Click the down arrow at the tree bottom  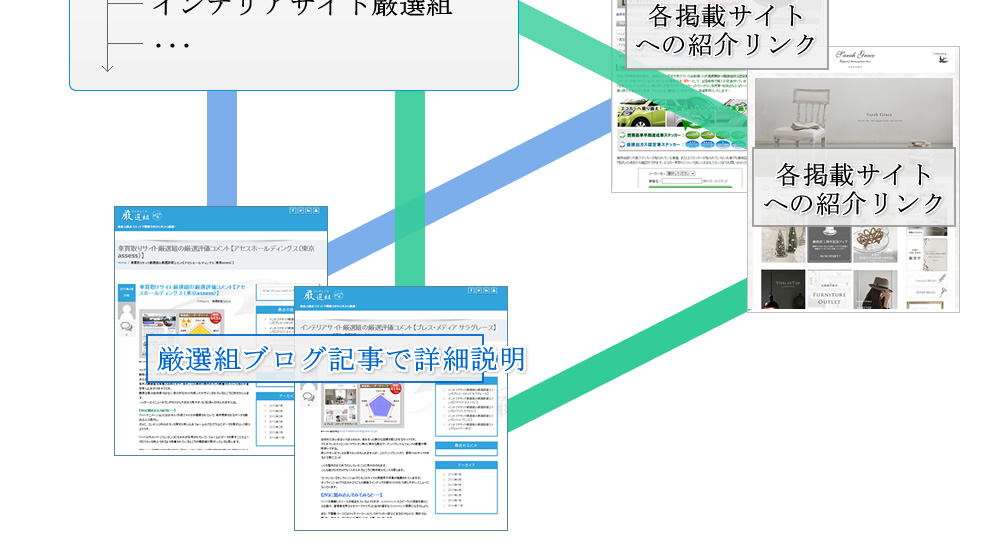click(108, 67)
